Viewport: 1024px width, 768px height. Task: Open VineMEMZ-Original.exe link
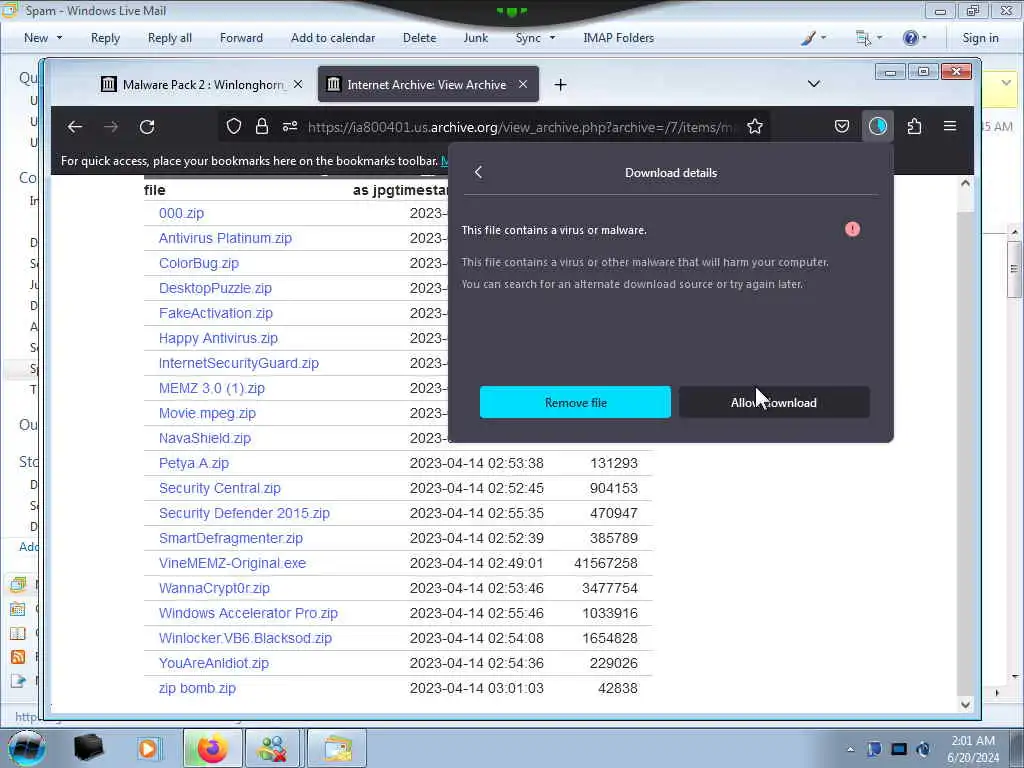(x=232, y=563)
